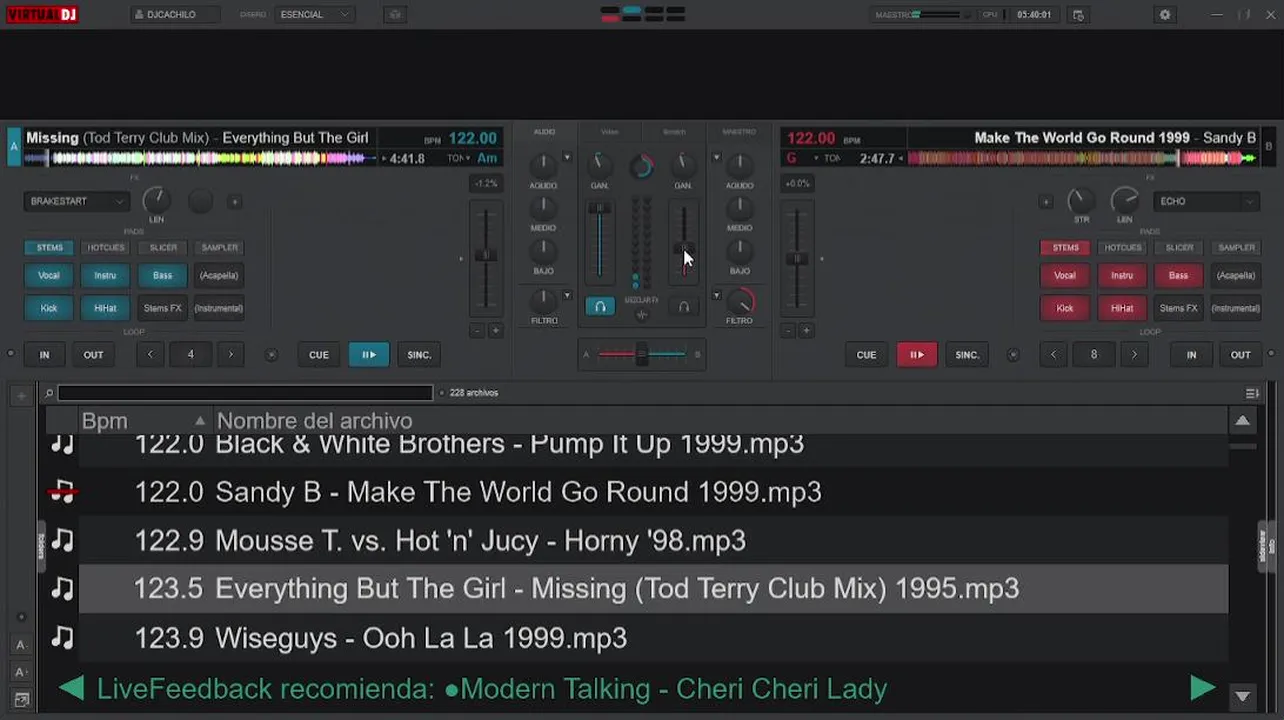The width and height of the screenshot is (1284, 720).
Task: Click deck B pitch plus button
Action: (807, 330)
